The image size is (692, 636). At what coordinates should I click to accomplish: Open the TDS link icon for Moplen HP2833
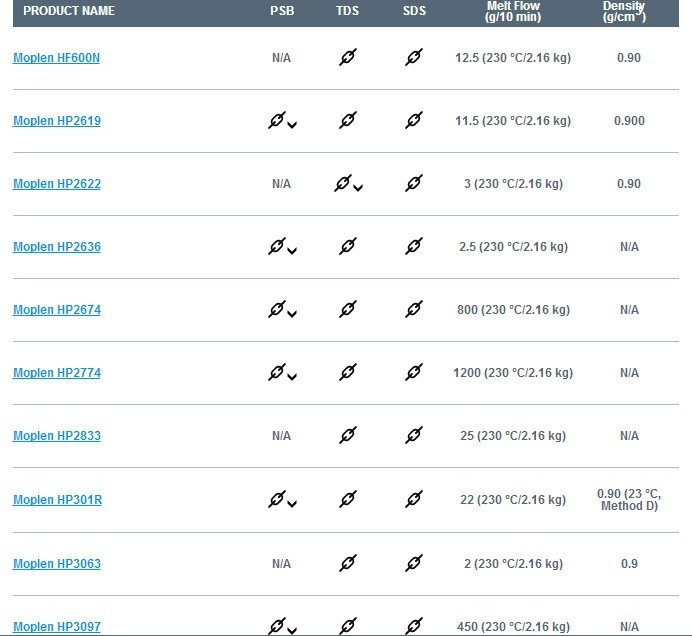348,436
